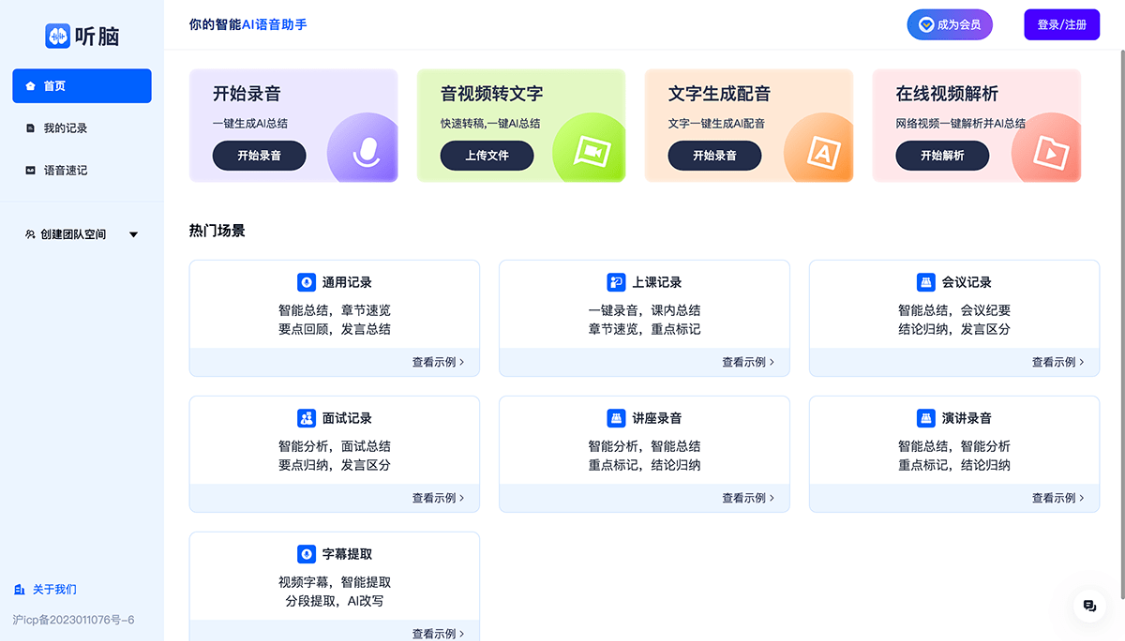The height and width of the screenshot is (641, 1125).
Task: Expand 查看示例 under 会议记录
Action: (x=1058, y=362)
